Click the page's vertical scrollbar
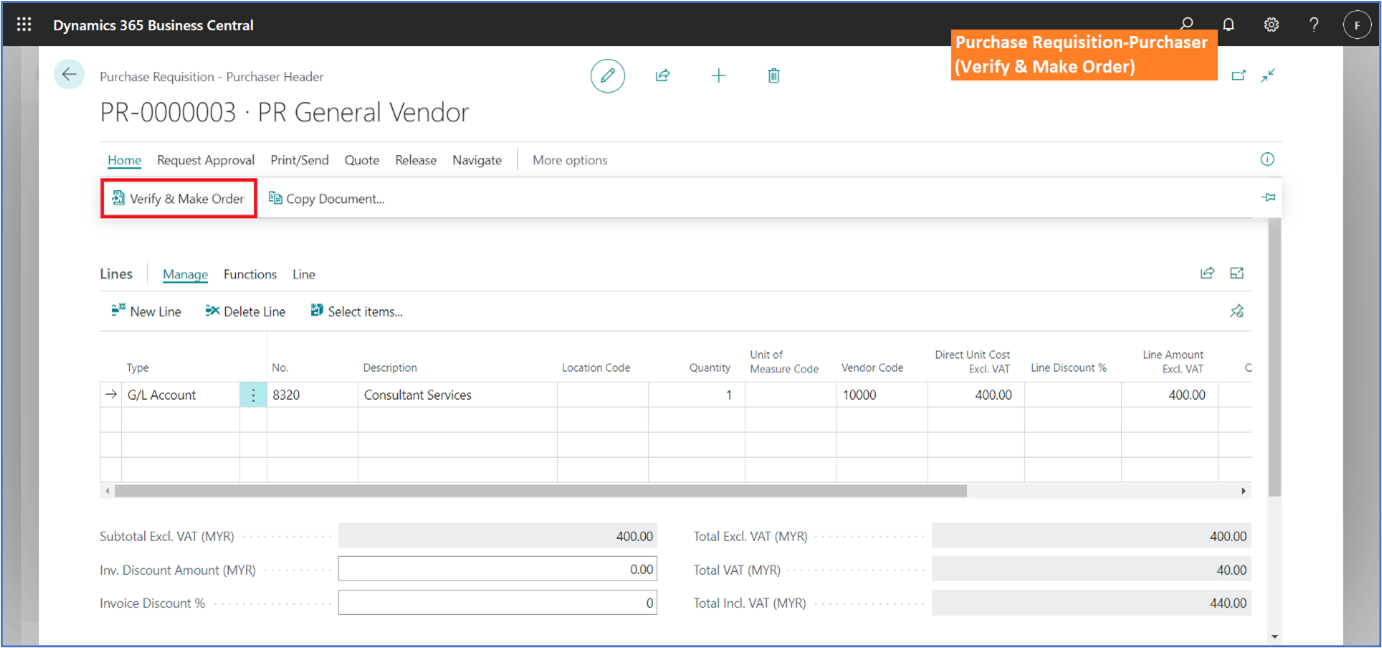Image resolution: width=1382 pixels, height=648 pixels. [1274, 355]
